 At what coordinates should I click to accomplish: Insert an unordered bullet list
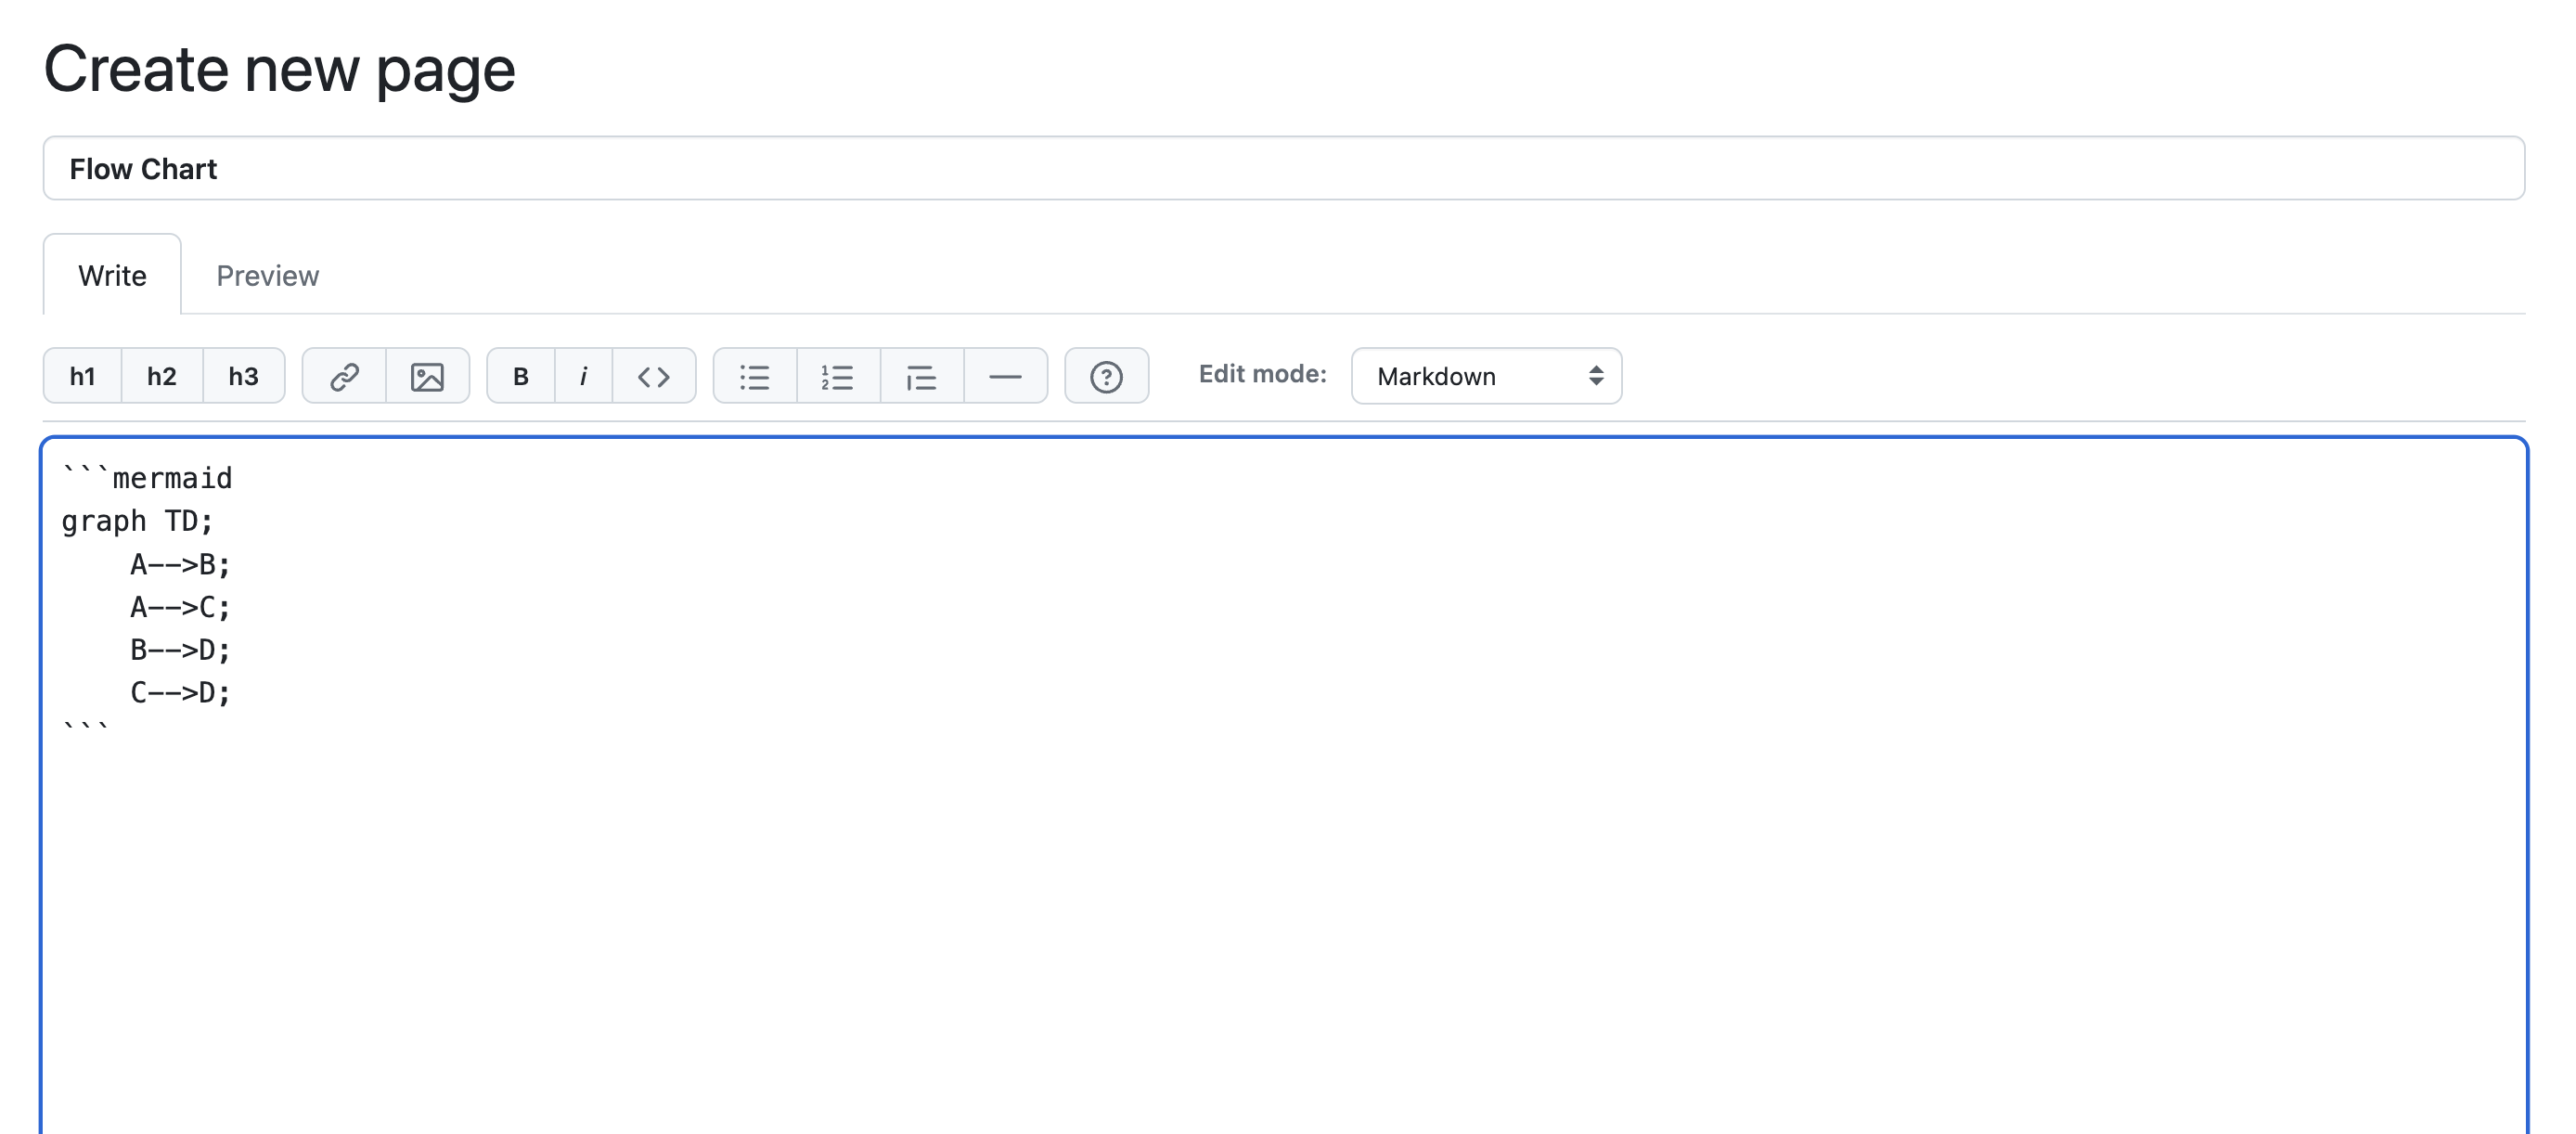pos(755,376)
